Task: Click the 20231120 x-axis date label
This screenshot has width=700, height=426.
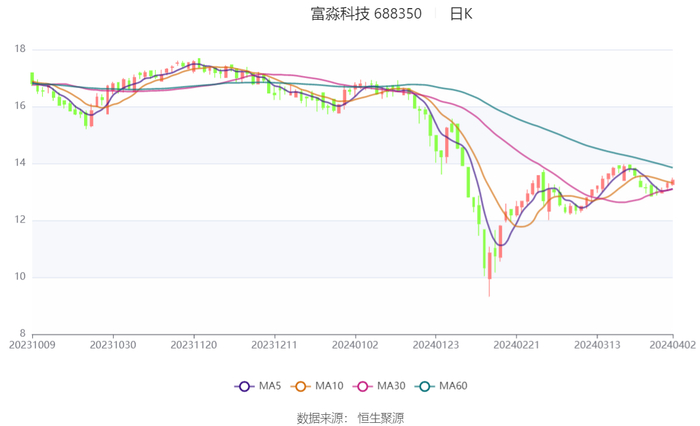Action: pyautogui.click(x=194, y=344)
